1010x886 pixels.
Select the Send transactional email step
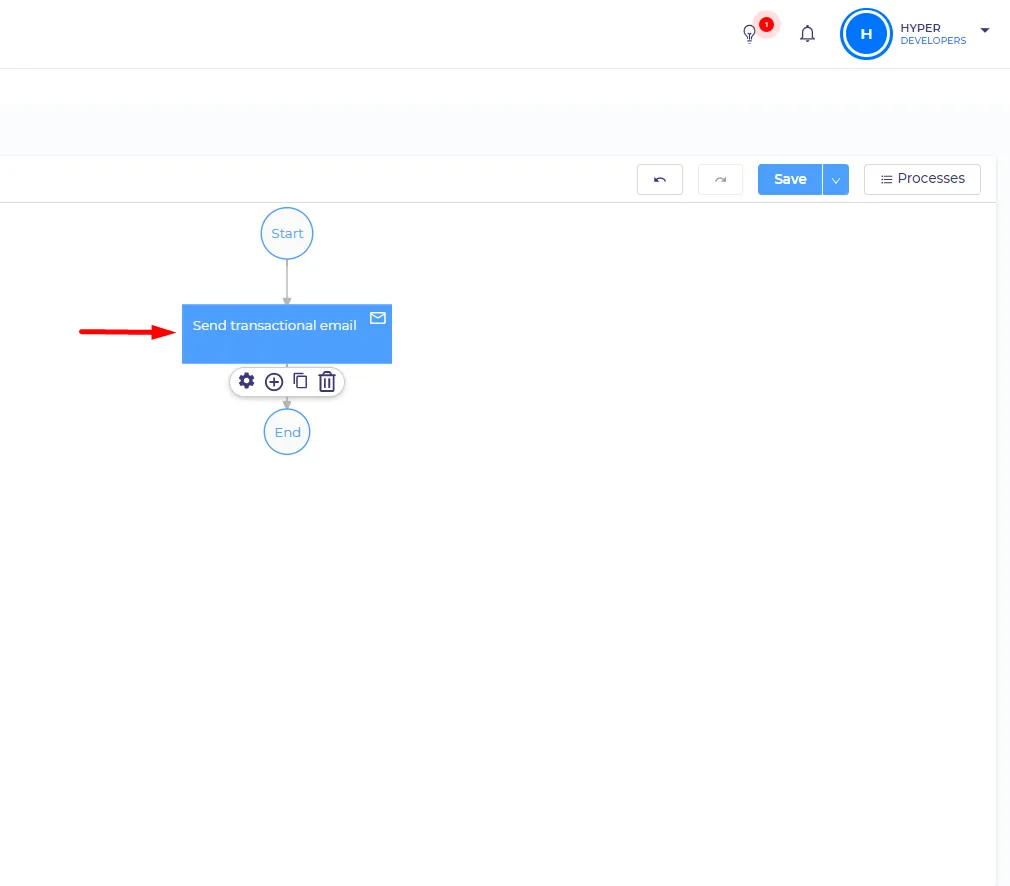point(287,334)
